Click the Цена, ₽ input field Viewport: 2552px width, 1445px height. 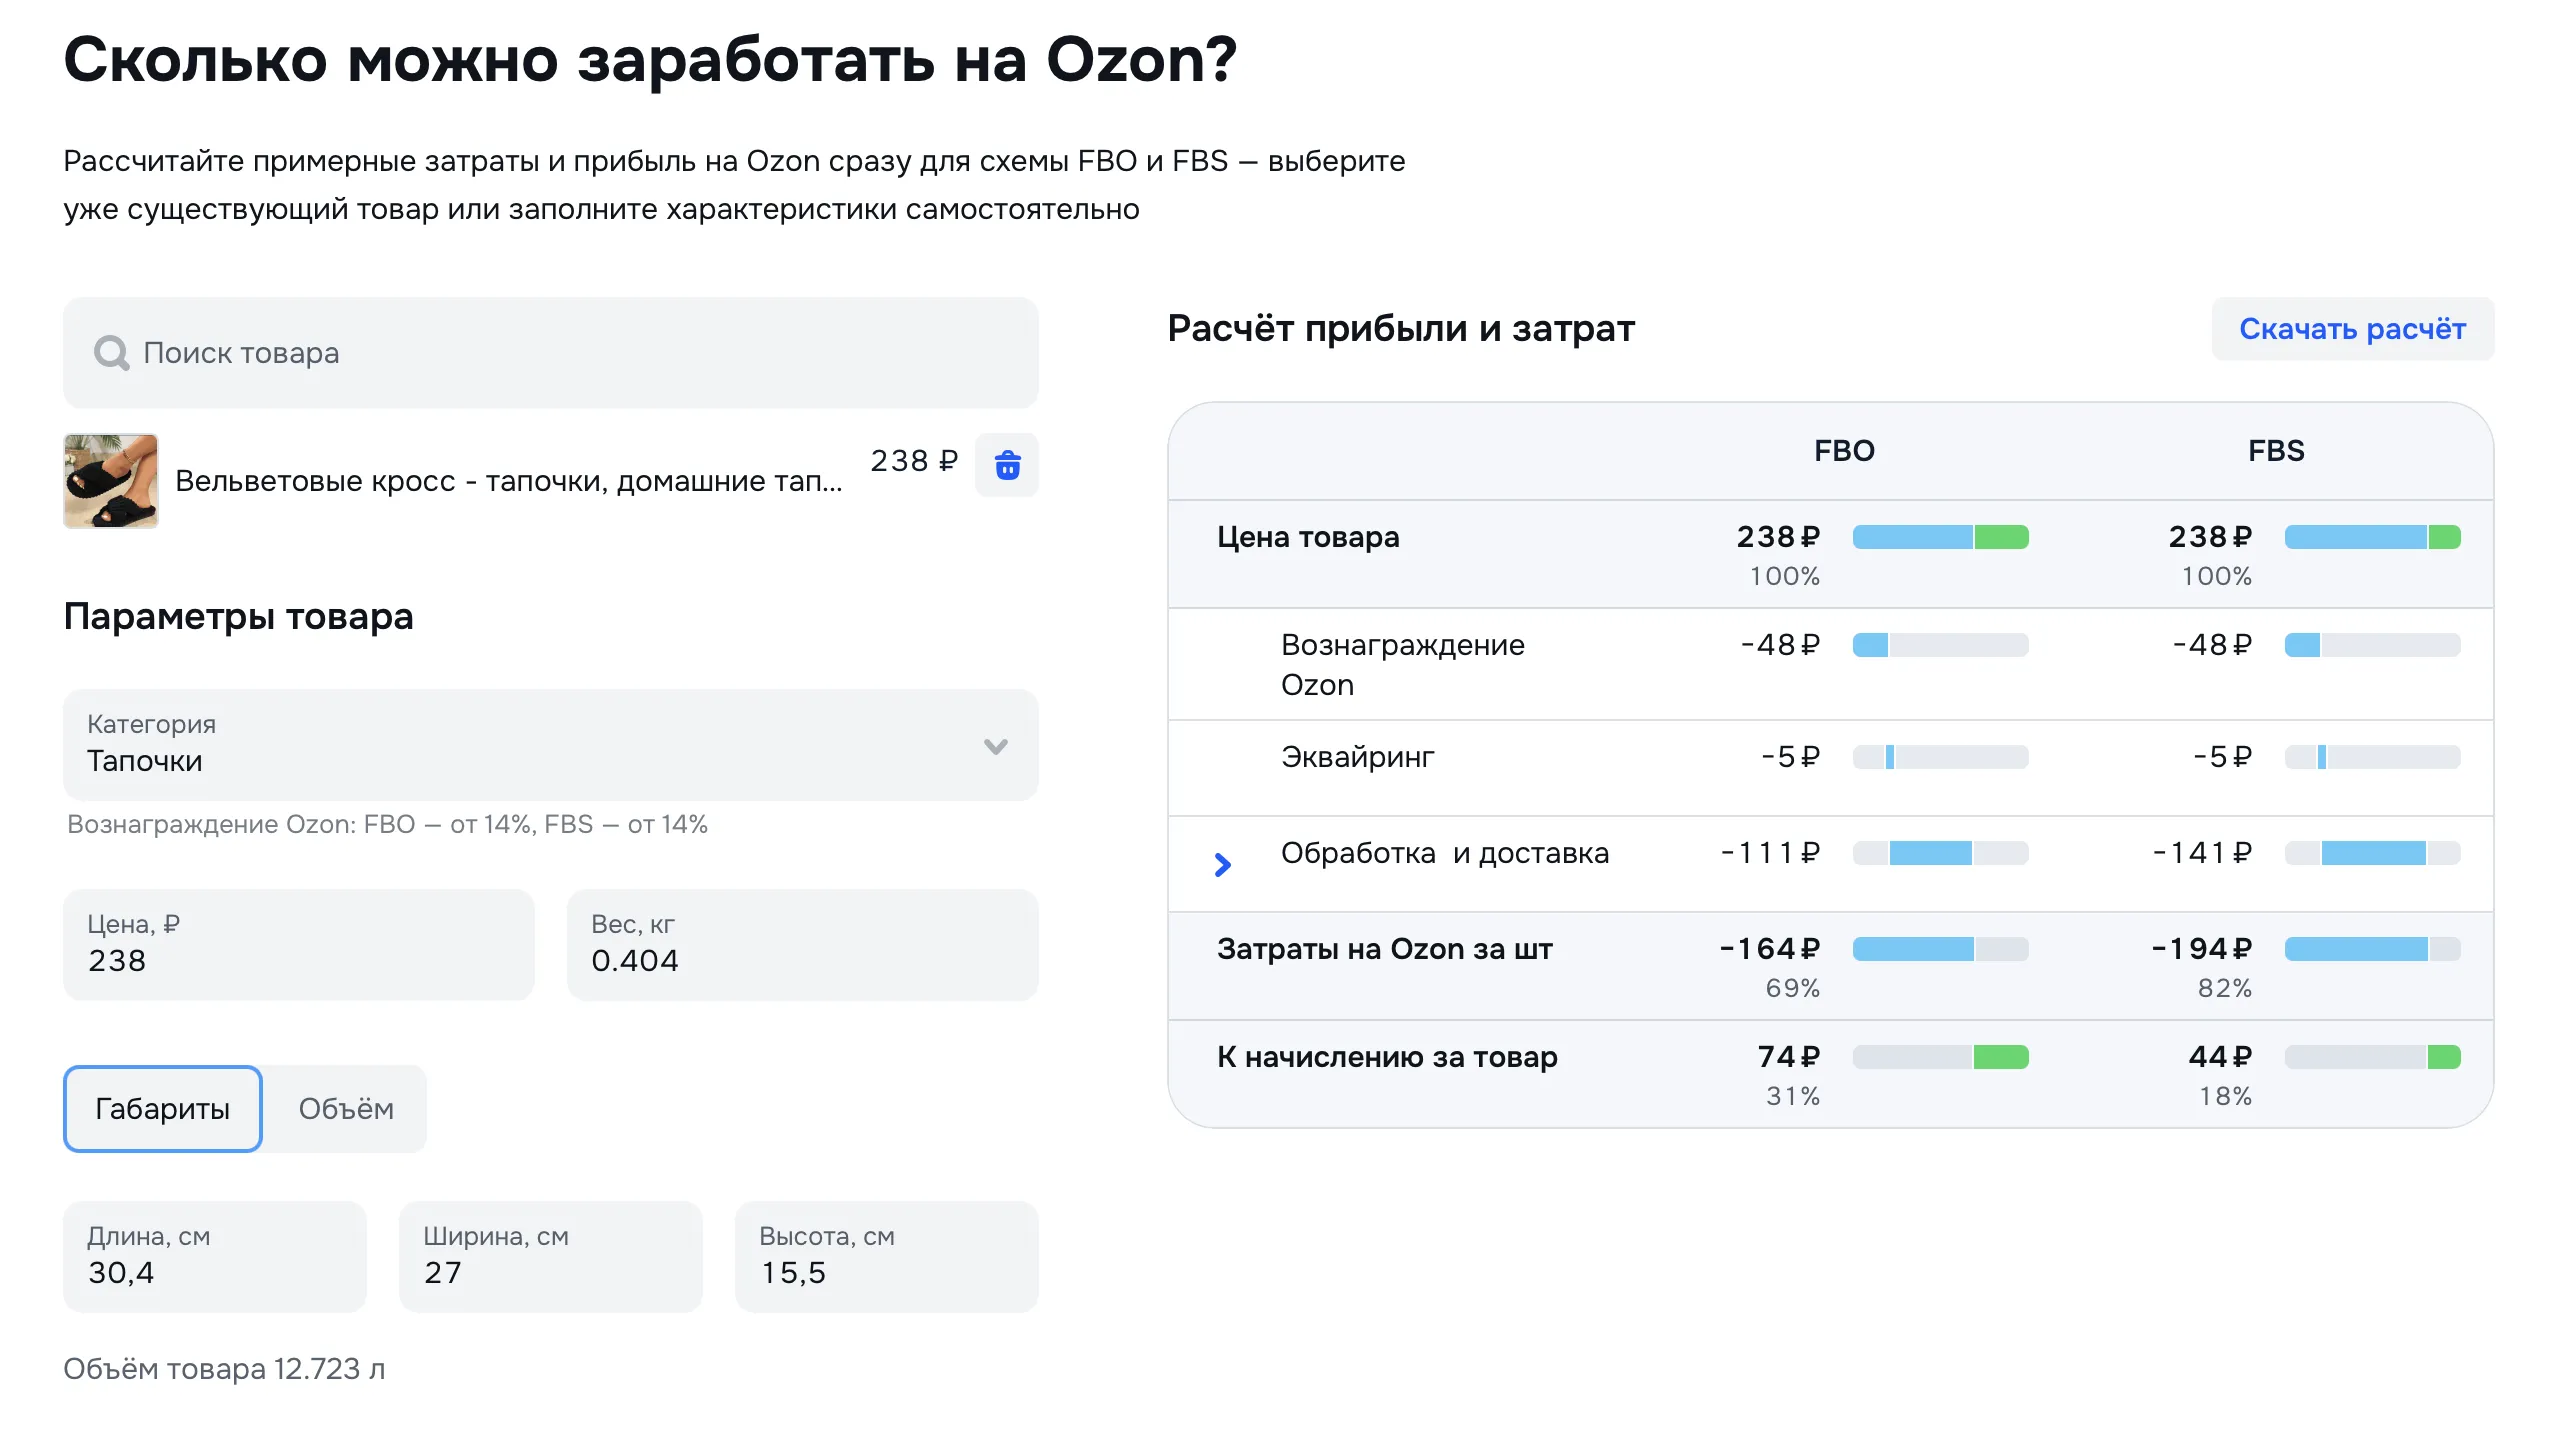coord(298,945)
